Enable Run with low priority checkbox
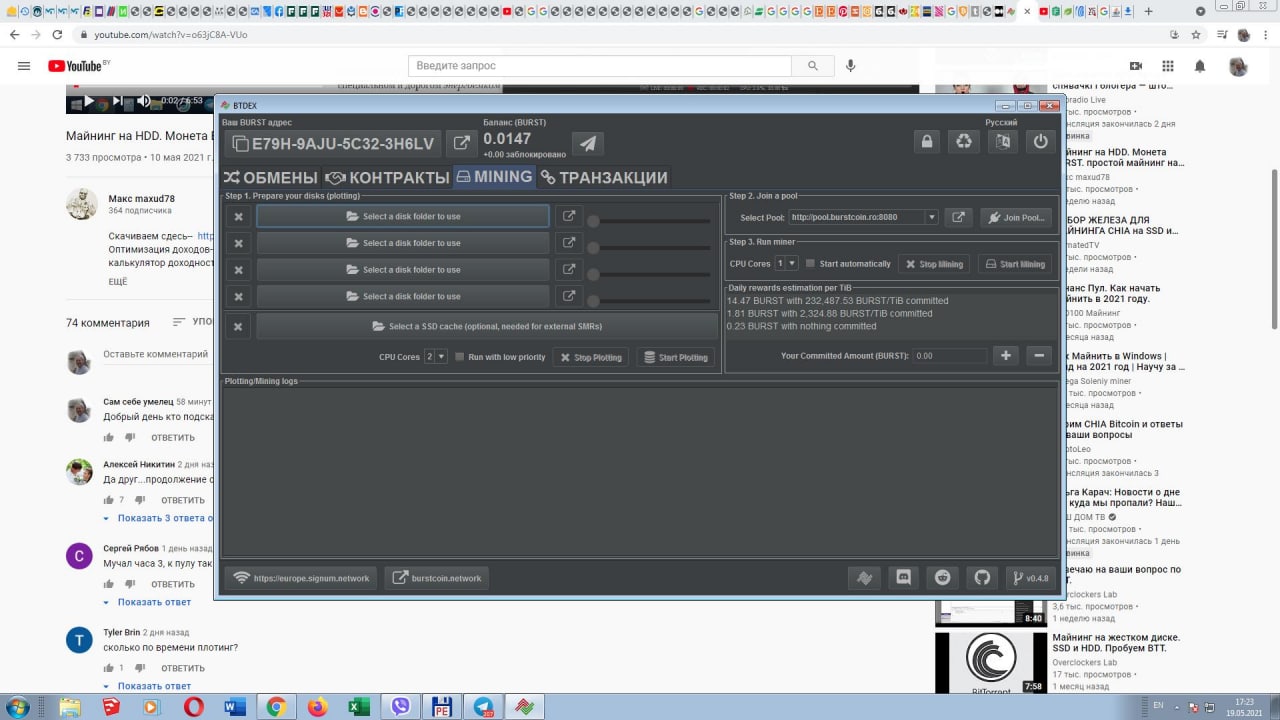Viewport: 1280px width, 720px height. (x=460, y=357)
